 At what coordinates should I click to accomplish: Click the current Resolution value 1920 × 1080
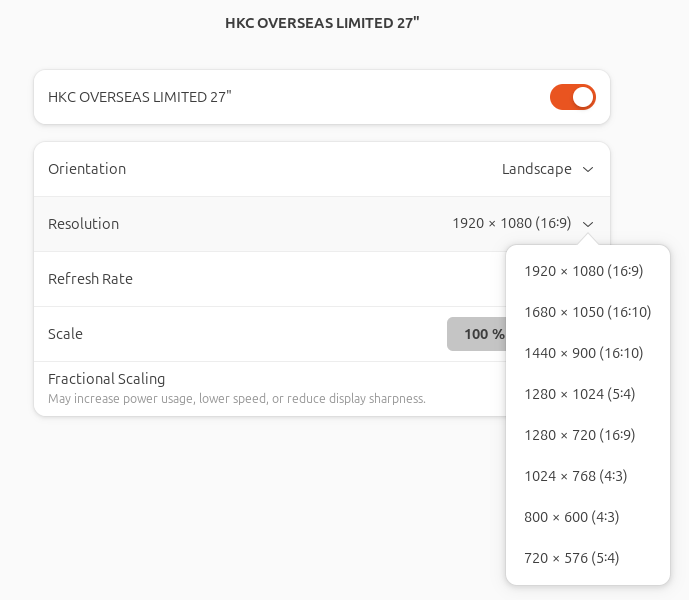tap(511, 224)
